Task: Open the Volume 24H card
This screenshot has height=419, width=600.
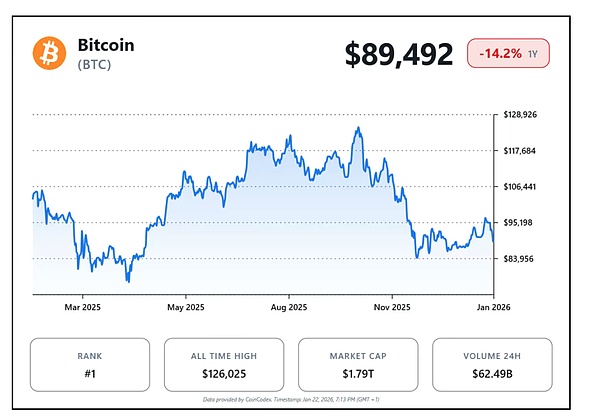Action: click(491, 365)
